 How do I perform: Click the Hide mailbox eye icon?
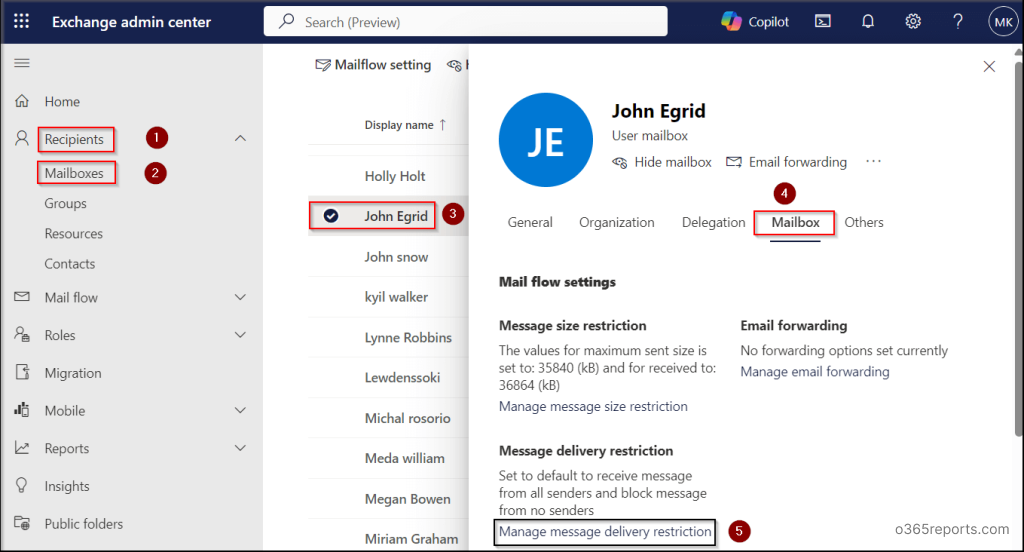pyautogui.click(x=619, y=162)
